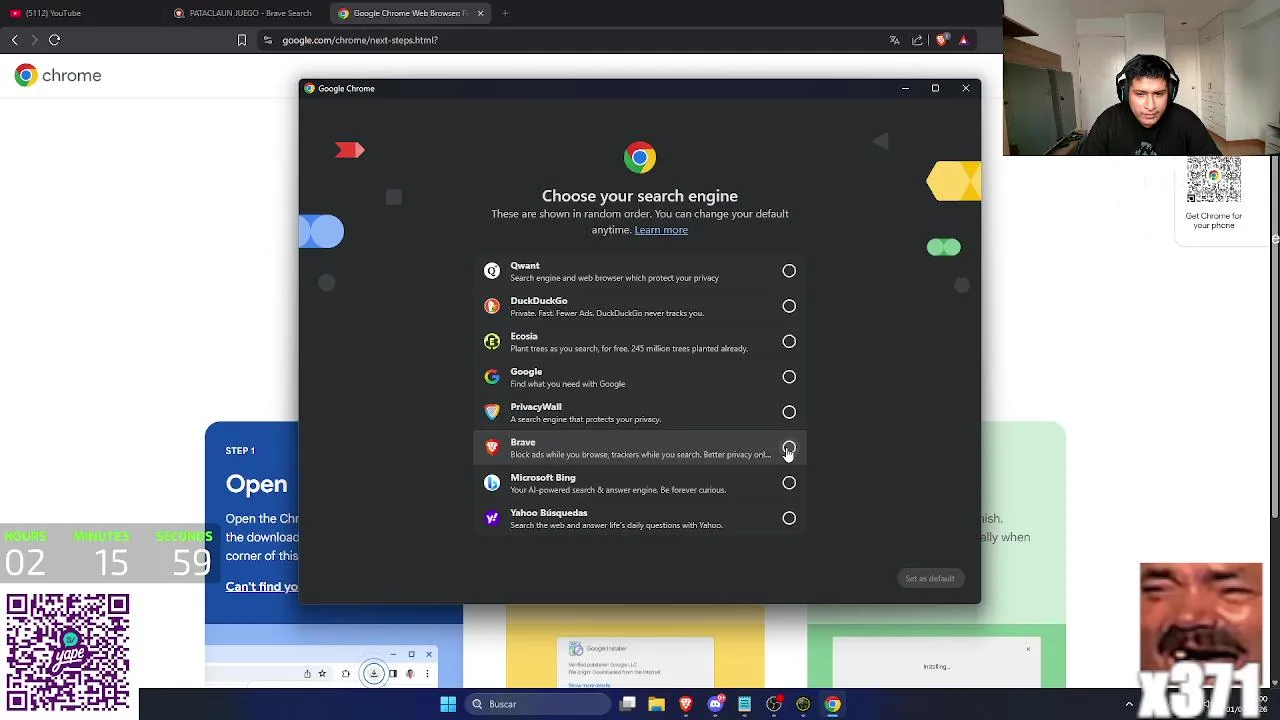This screenshot has width=1280, height=720.
Task: Open Brave browser from the taskbar
Action: pos(685,704)
